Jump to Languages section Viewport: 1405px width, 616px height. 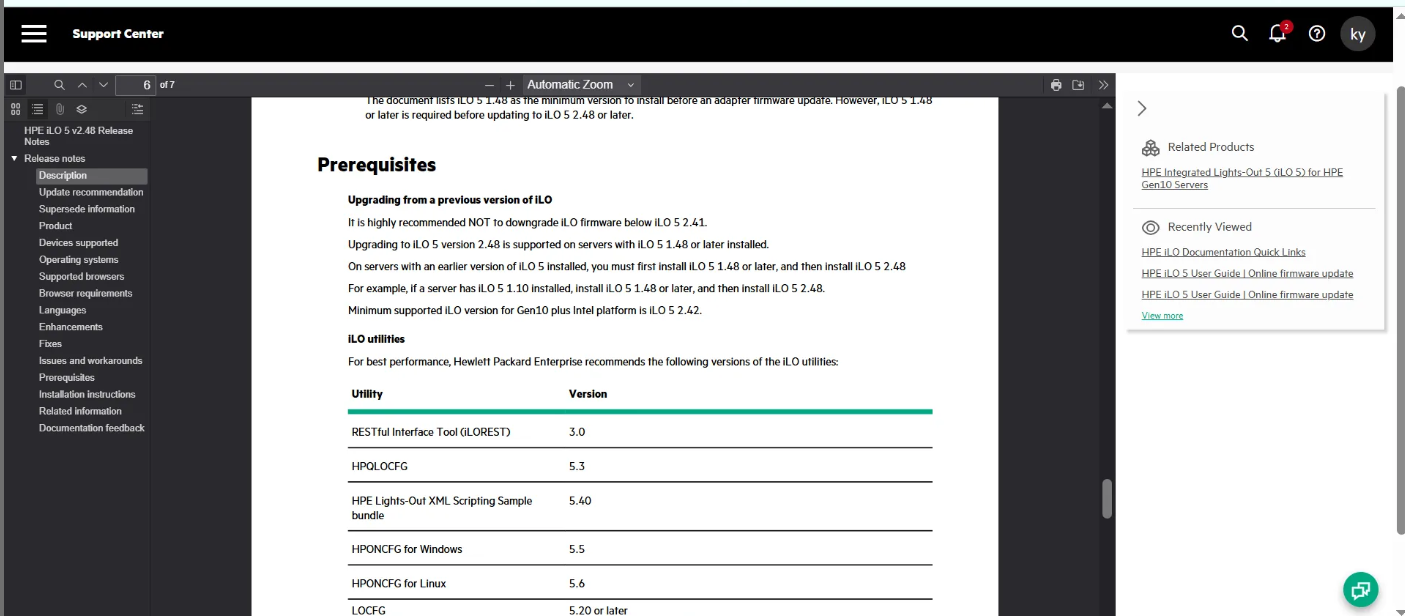[x=63, y=310]
